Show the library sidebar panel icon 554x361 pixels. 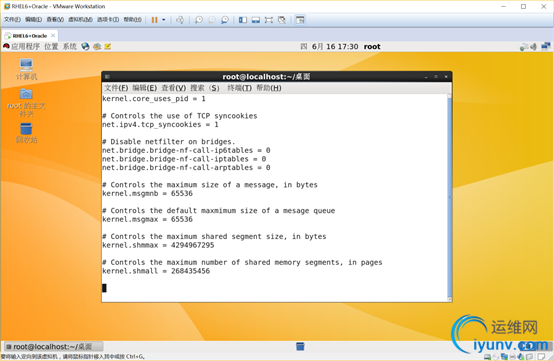pos(243,20)
